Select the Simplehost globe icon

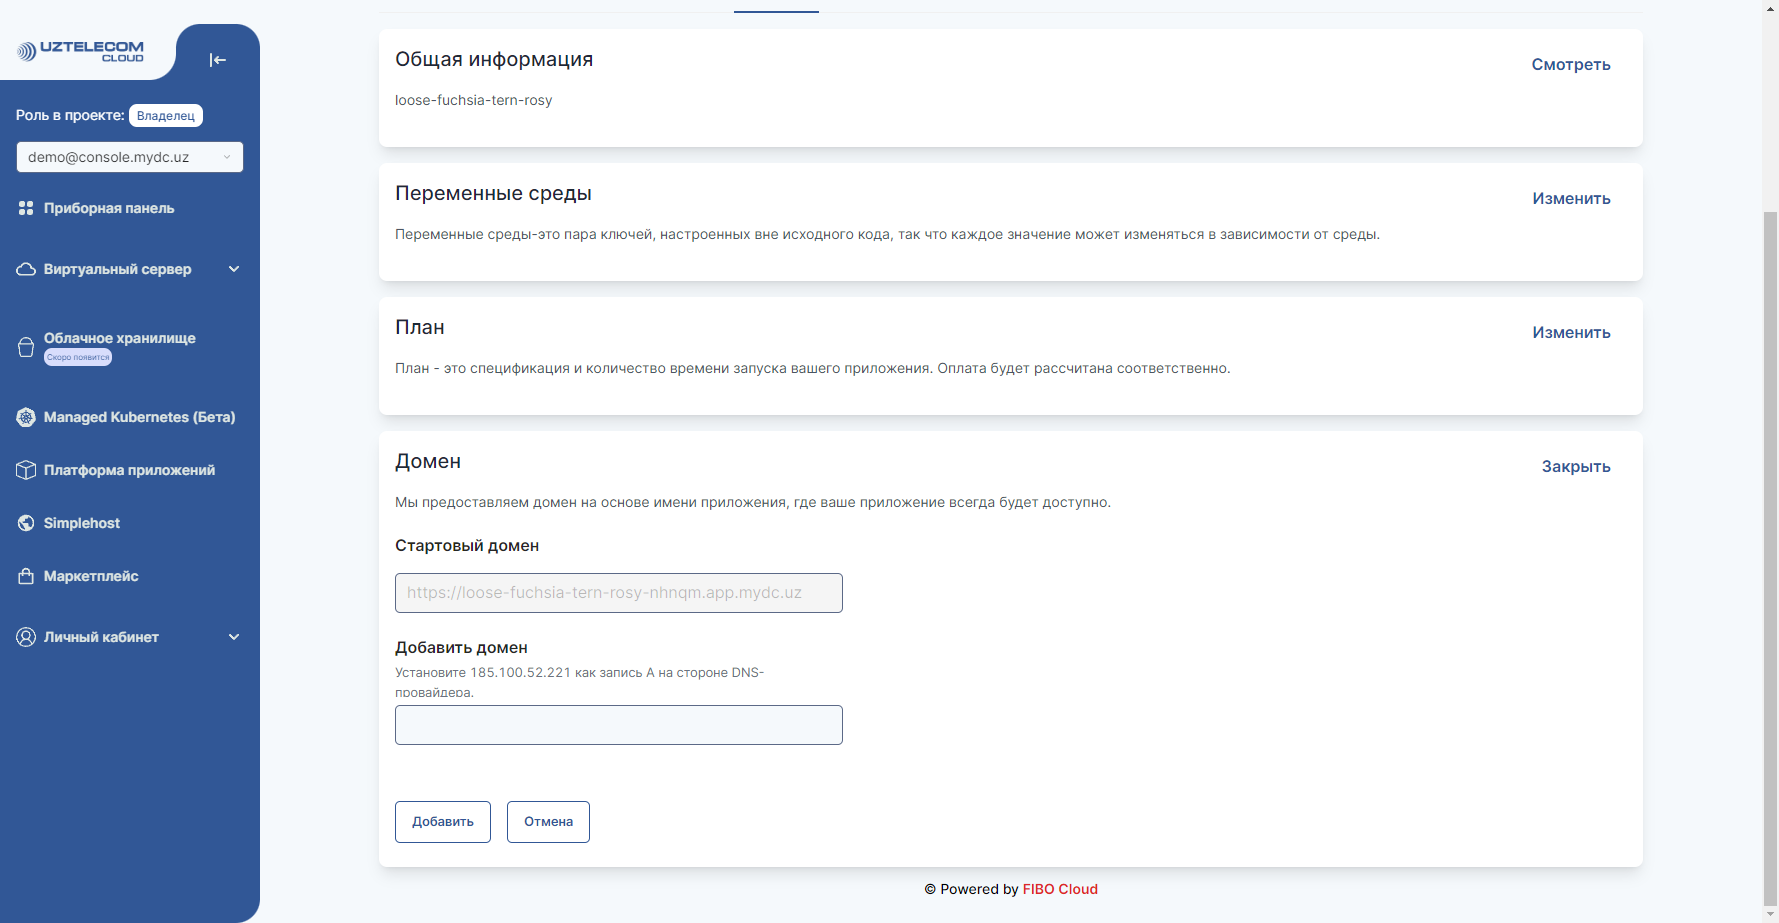26,522
